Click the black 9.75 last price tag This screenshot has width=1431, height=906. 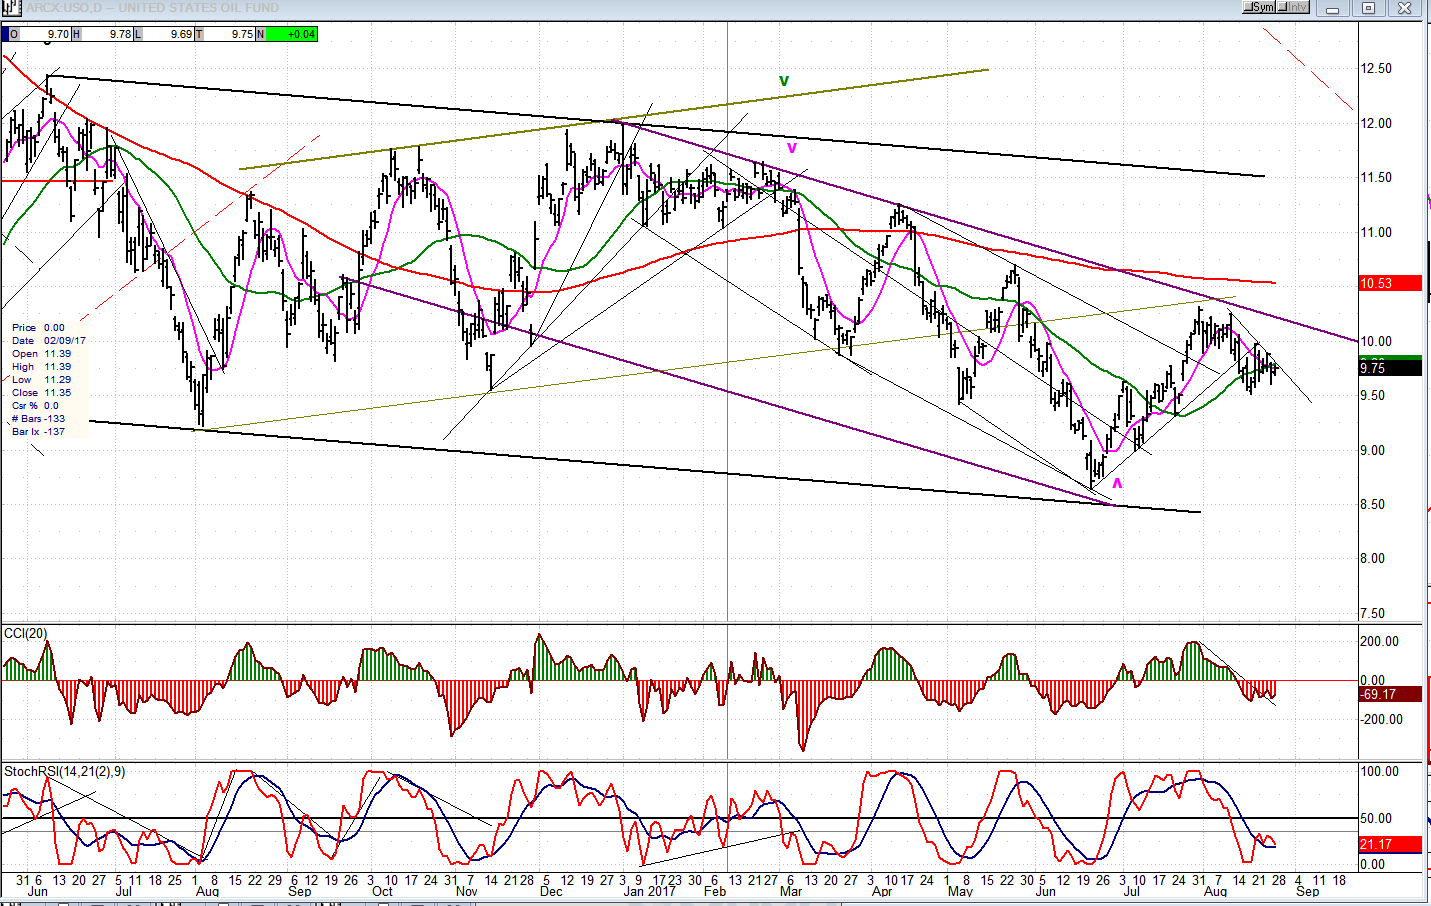click(1390, 369)
